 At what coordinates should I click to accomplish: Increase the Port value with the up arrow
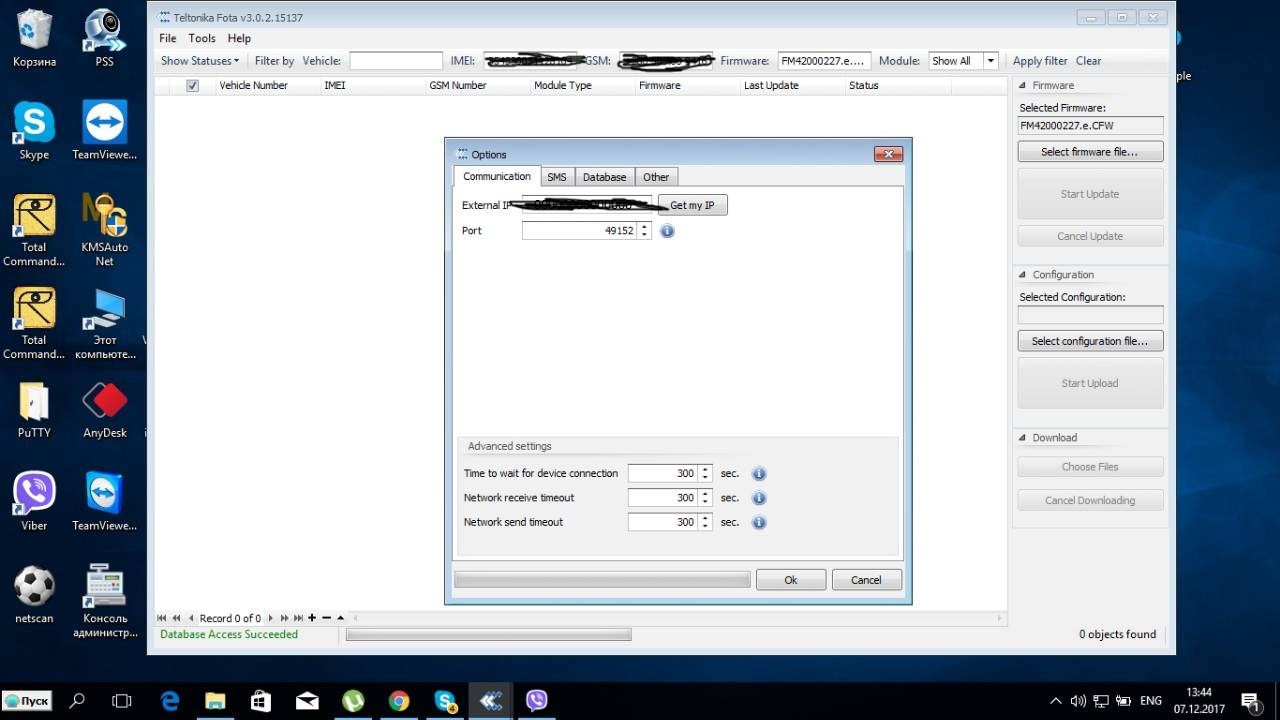(644, 227)
